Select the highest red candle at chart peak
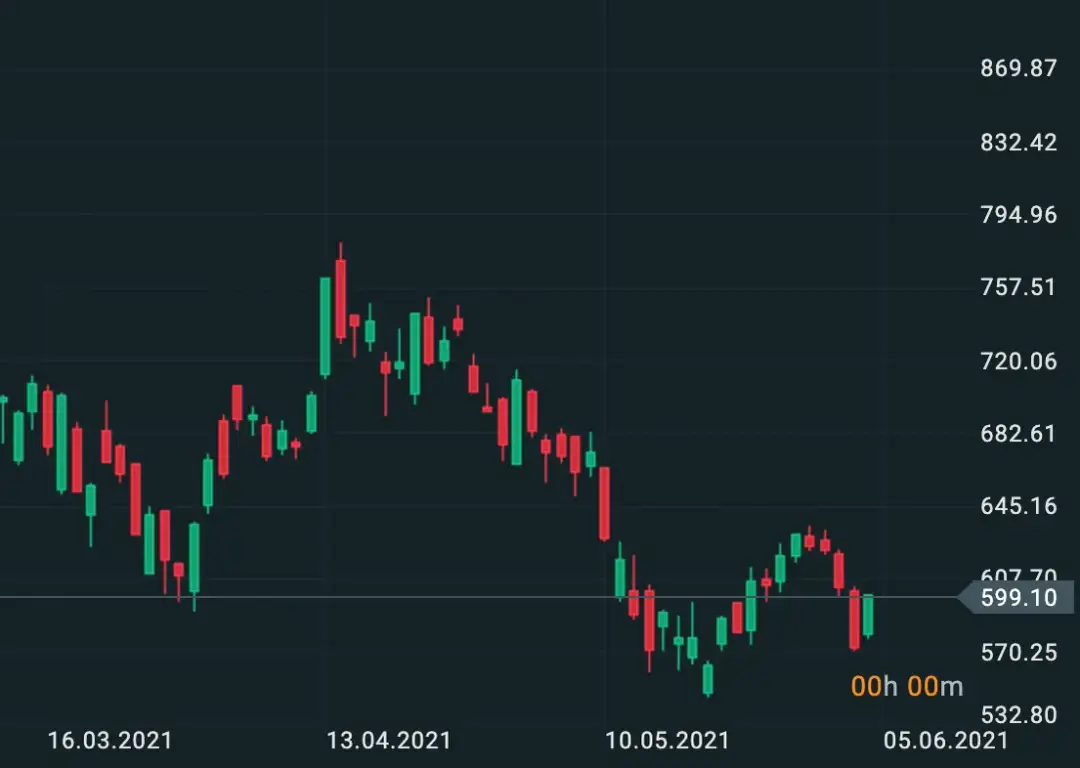 (x=341, y=298)
